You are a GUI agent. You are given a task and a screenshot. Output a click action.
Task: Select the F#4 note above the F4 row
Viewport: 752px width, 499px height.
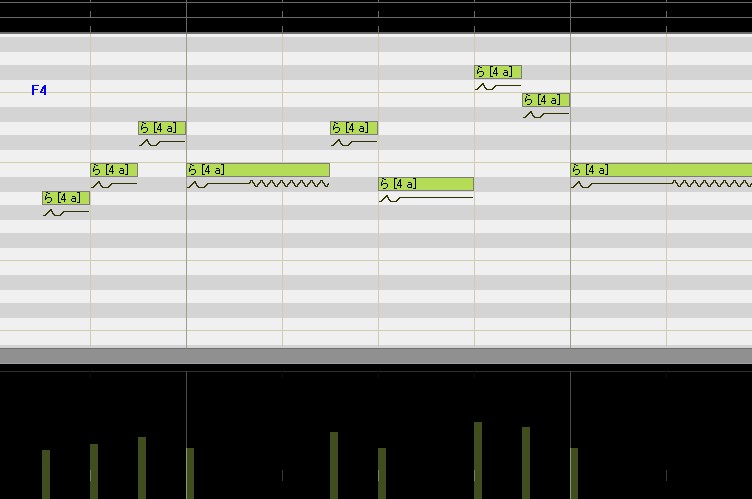point(498,72)
